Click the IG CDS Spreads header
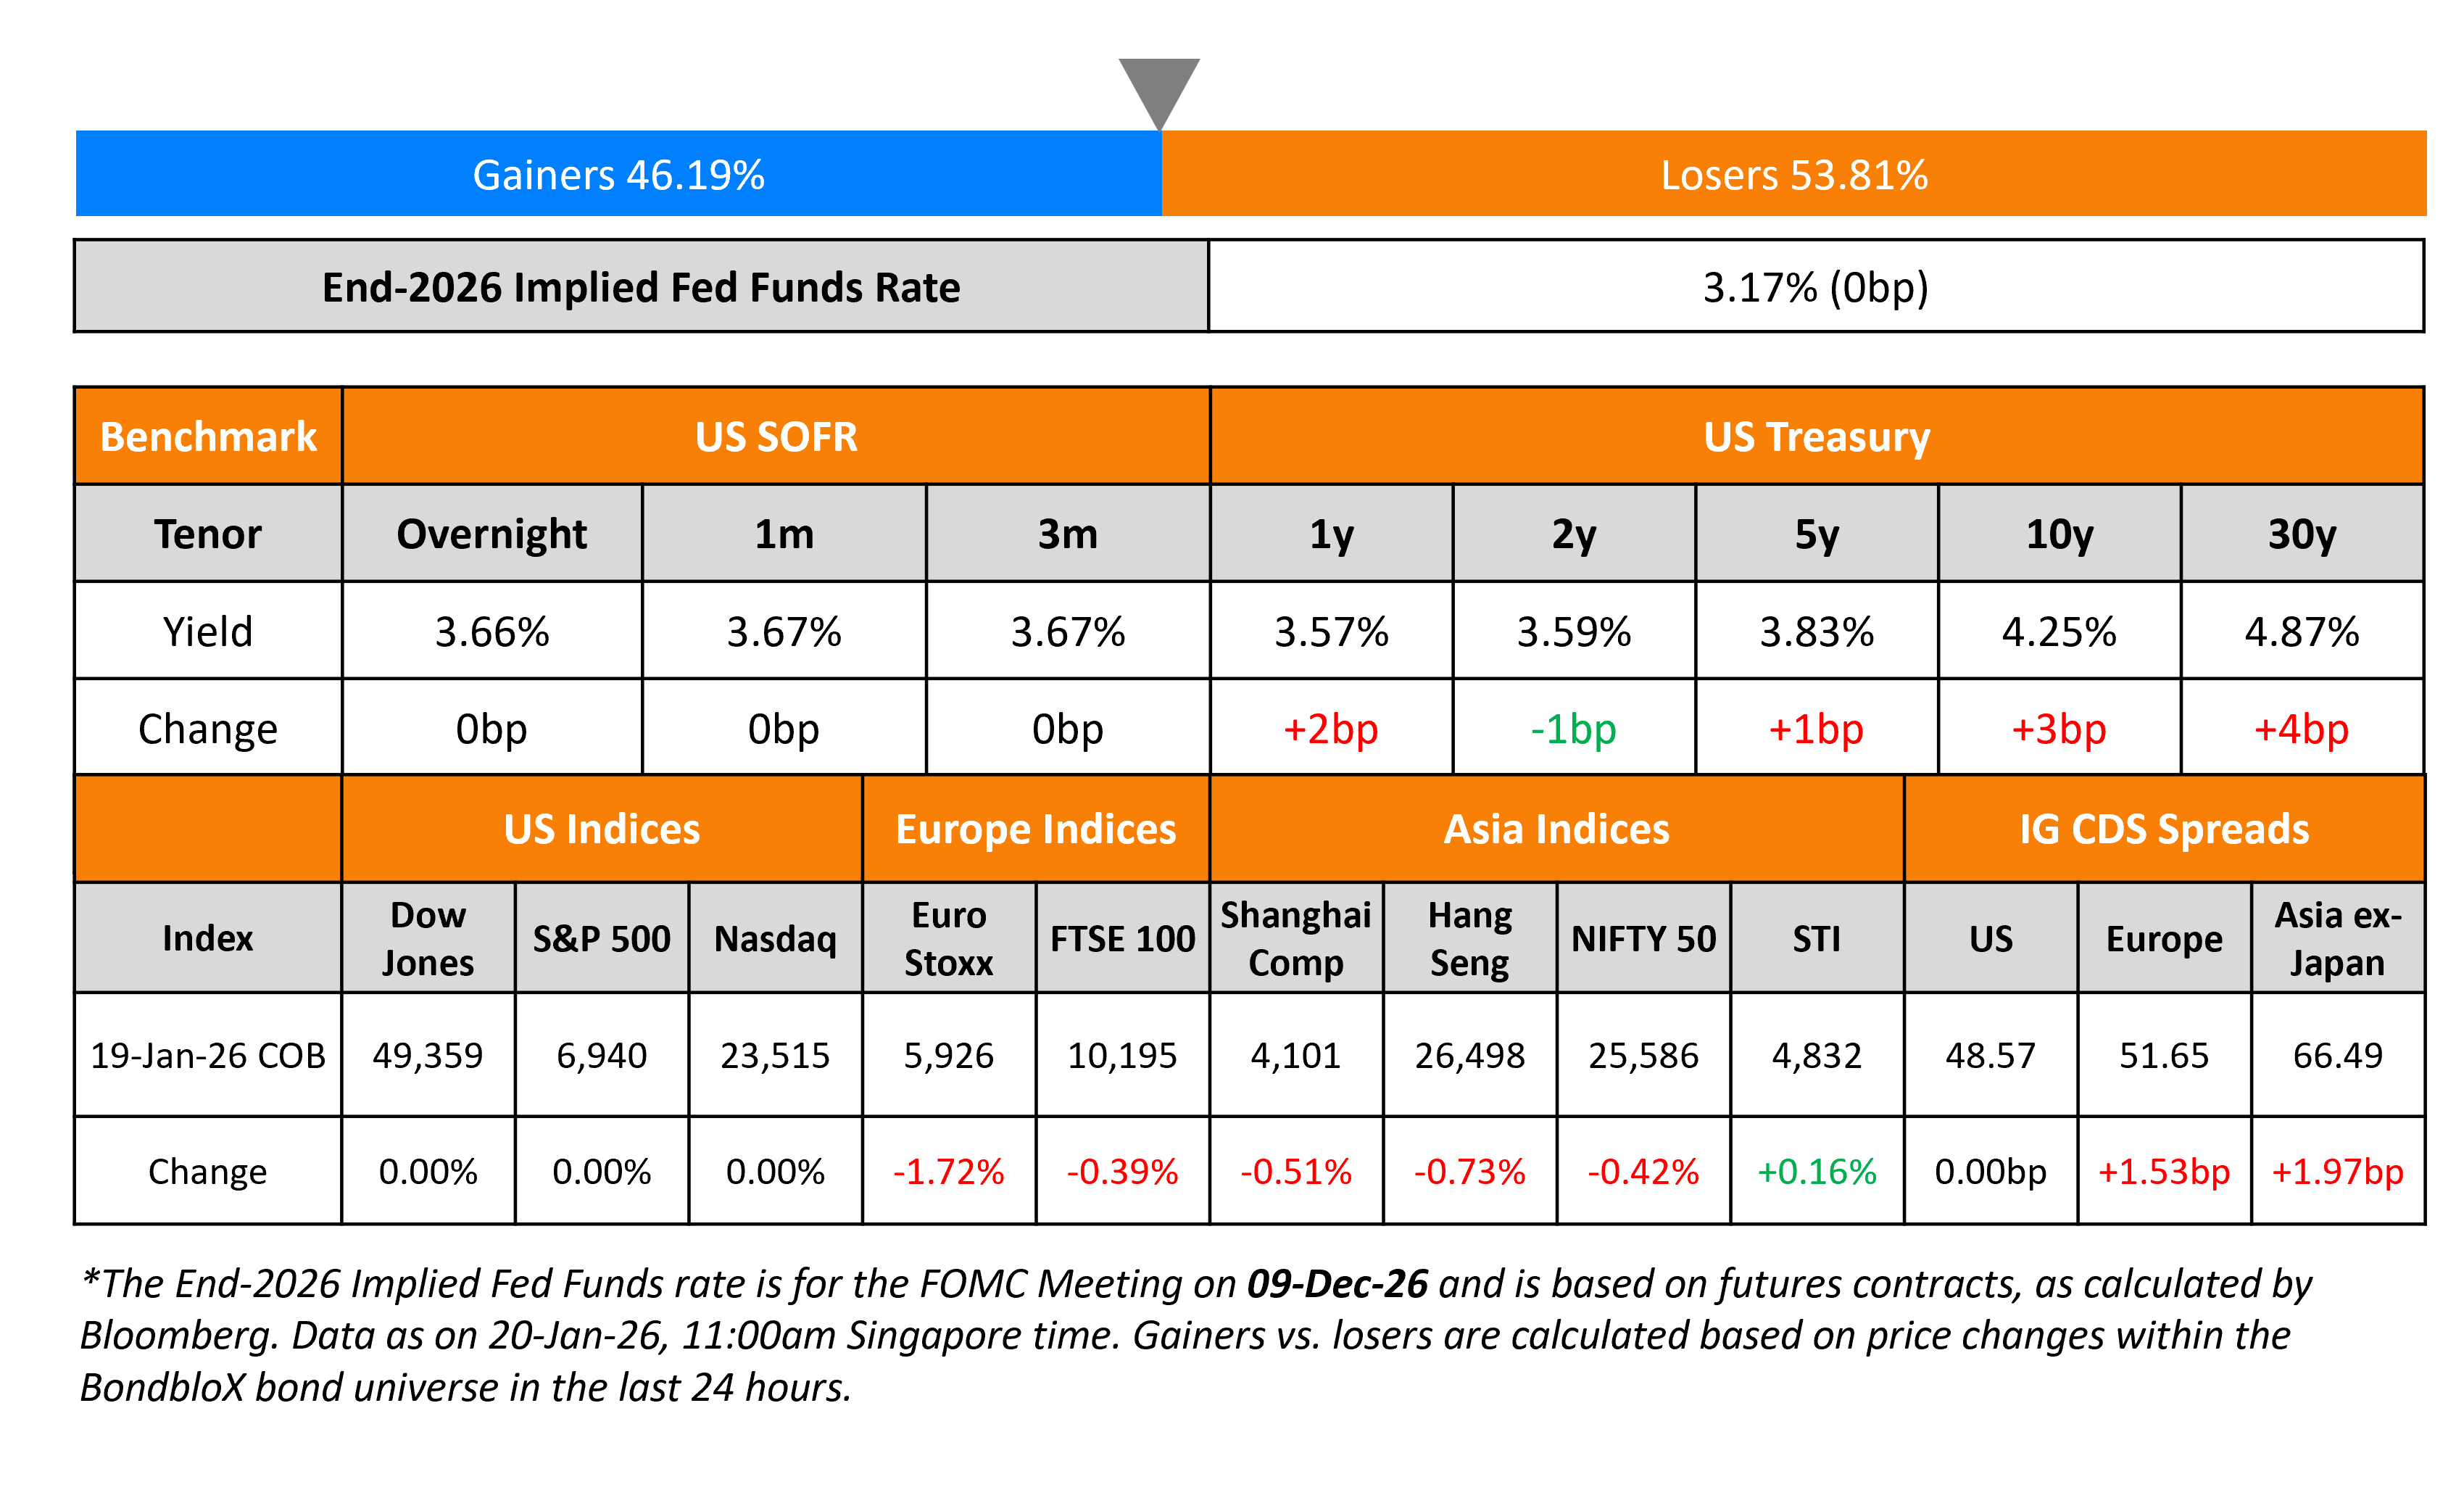Screen dimensions: 2464x1490 2164,829
